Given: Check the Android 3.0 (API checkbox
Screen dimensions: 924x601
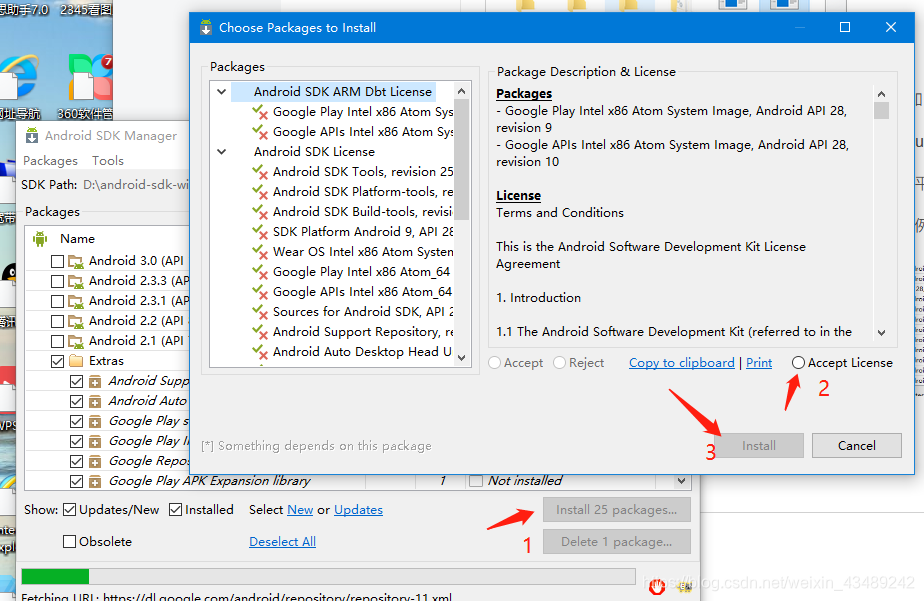Looking at the screenshot, I should (57, 261).
